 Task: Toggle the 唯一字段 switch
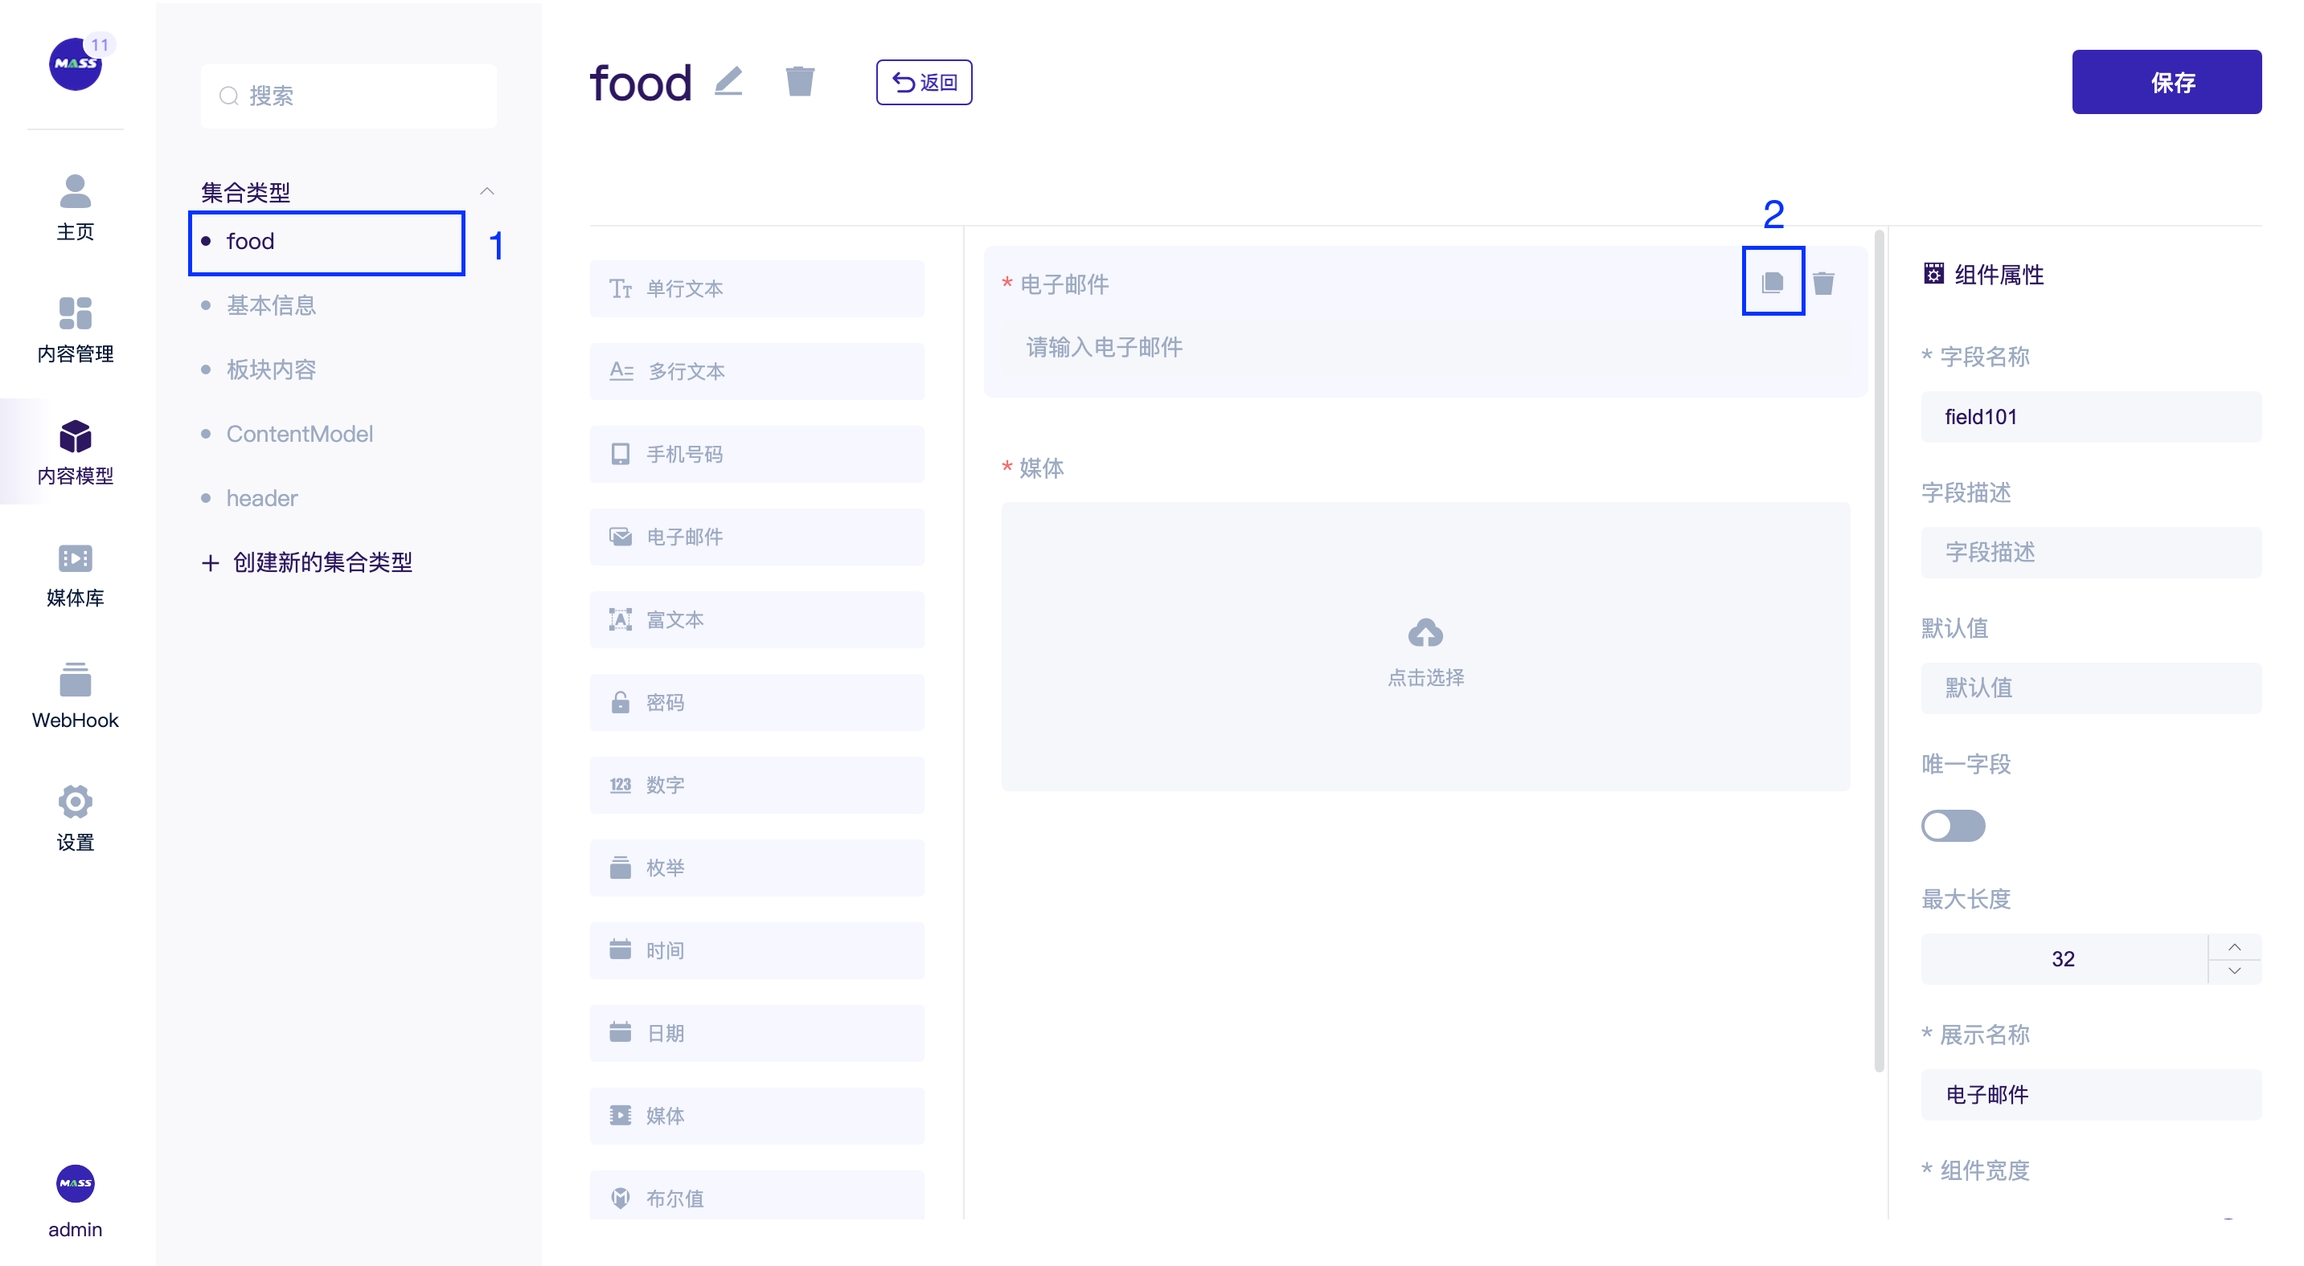pos(1953,826)
